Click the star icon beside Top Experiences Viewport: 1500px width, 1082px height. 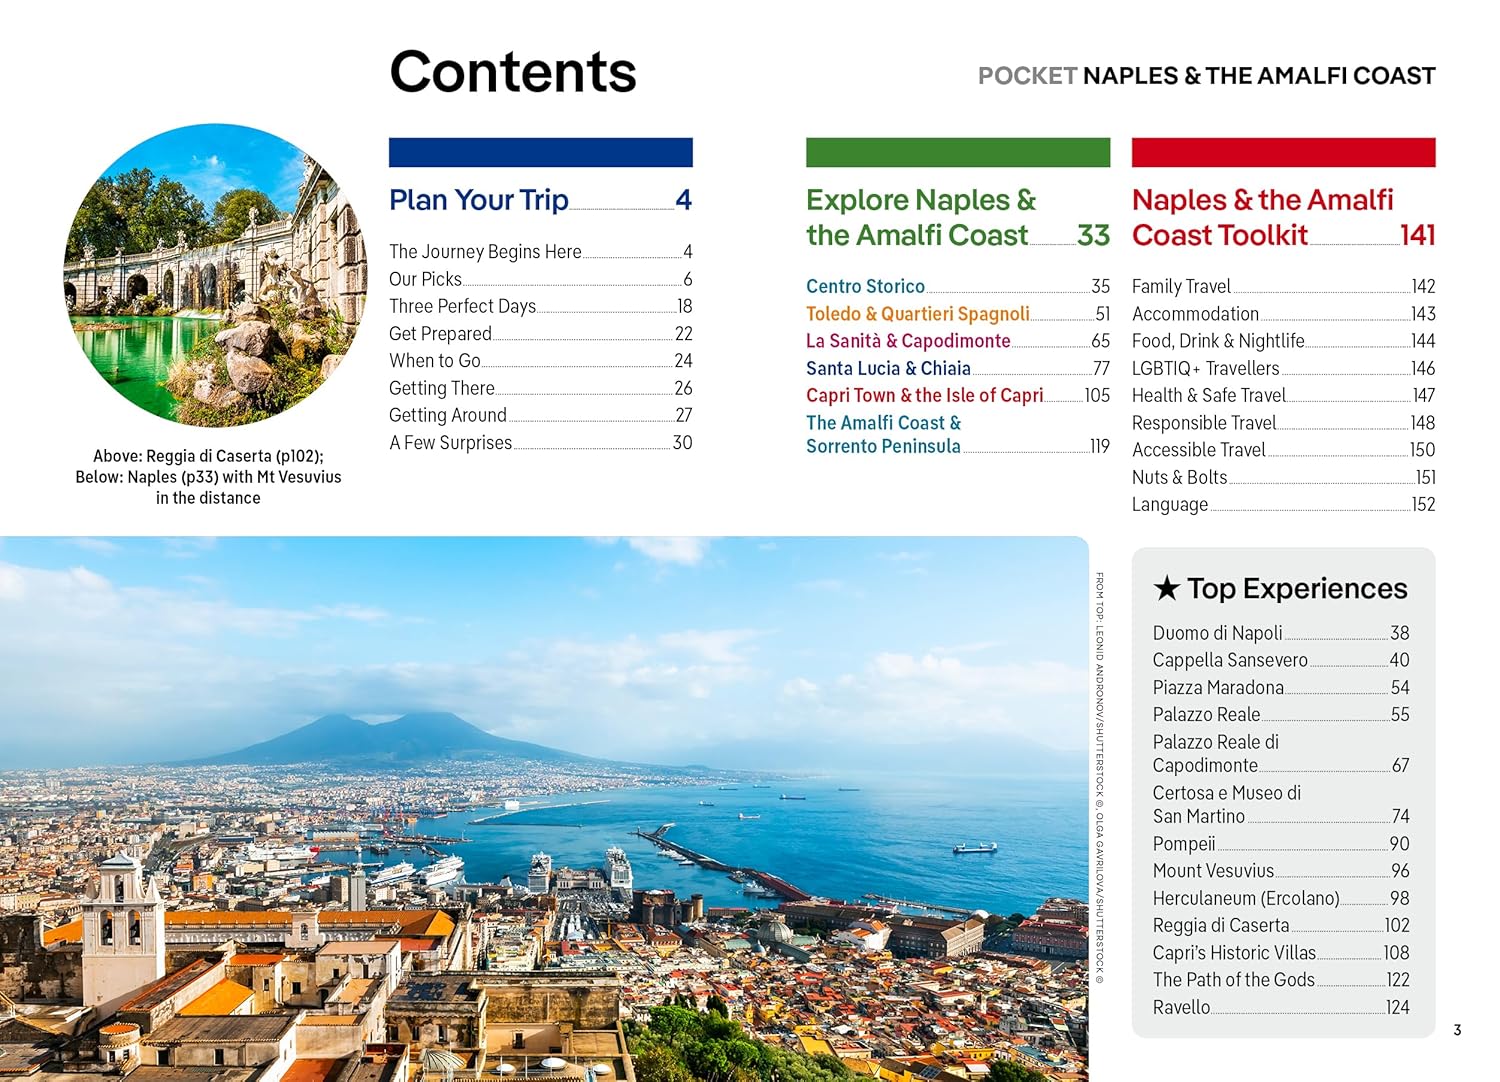point(1166,588)
